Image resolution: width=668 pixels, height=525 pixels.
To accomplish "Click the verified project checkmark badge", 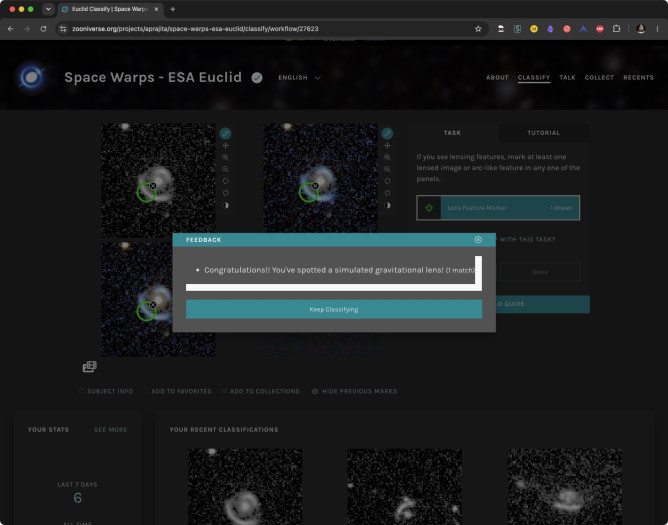I will point(257,78).
